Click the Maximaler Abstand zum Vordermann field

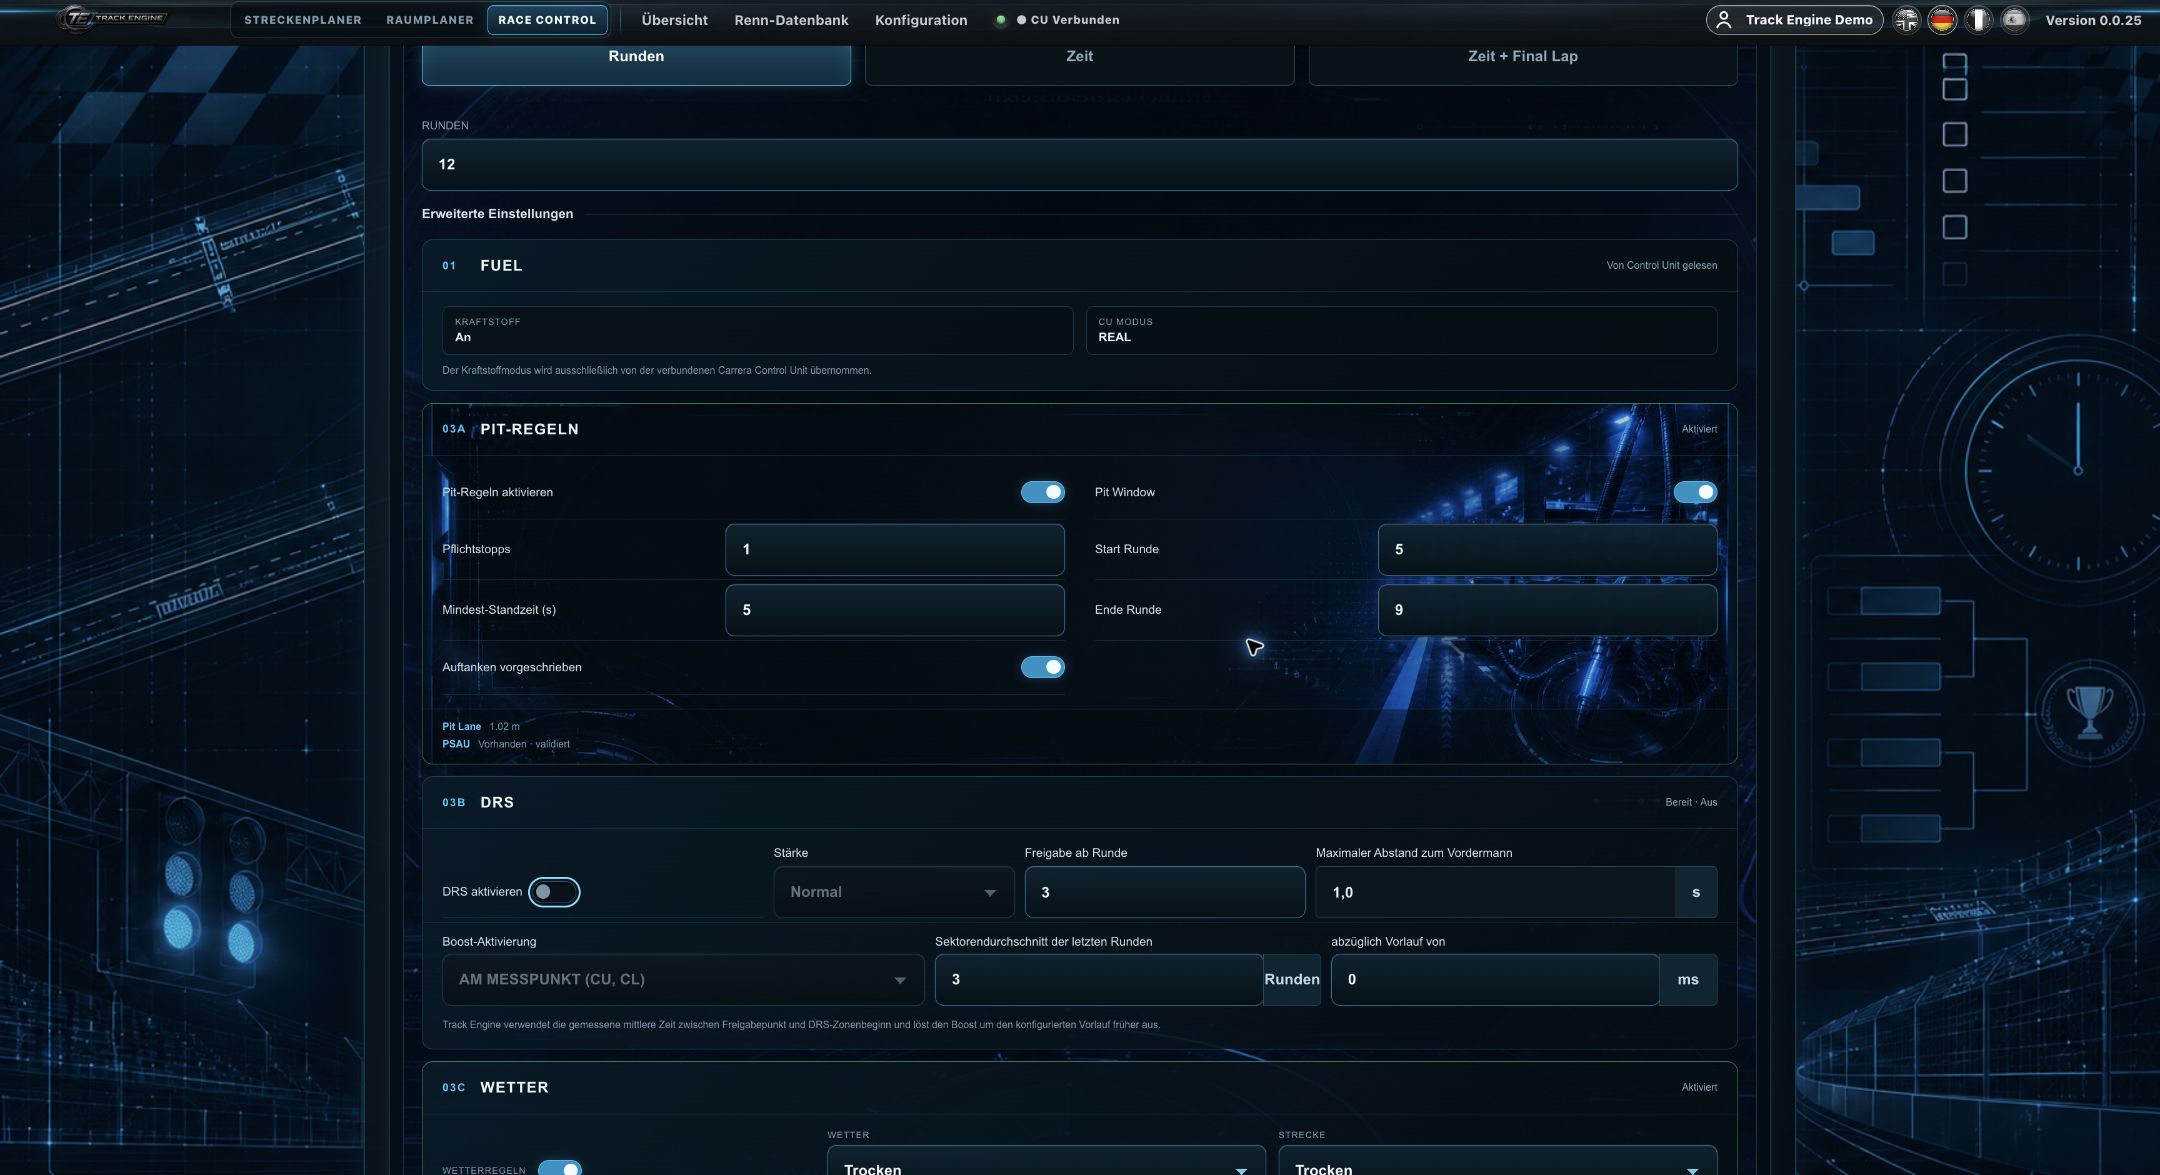click(1495, 892)
